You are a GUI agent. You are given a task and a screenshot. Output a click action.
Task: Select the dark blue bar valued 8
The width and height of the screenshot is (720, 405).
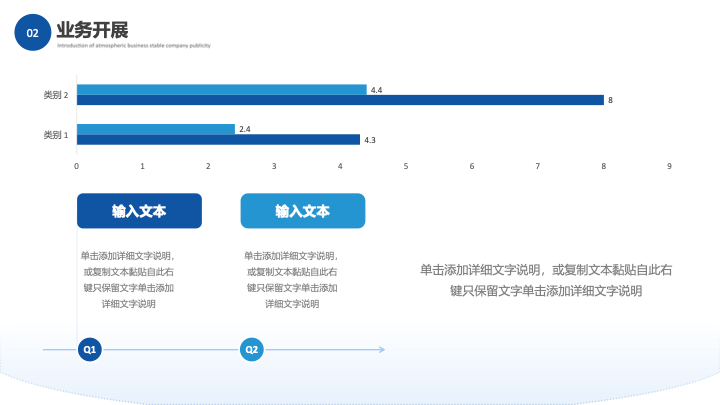(x=340, y=100)
